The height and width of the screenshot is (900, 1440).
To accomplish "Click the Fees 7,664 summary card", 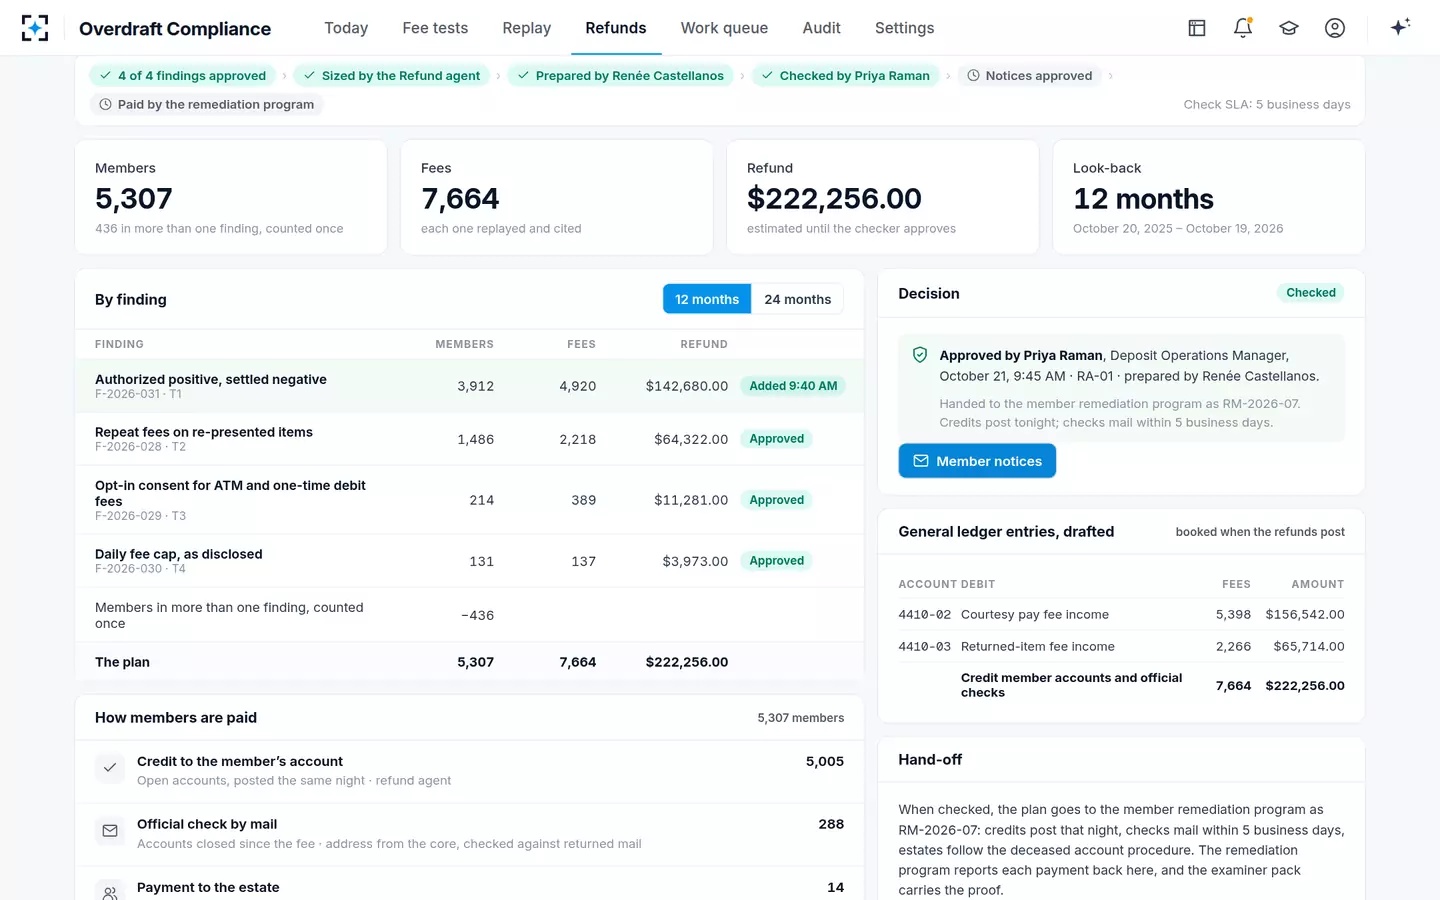I will [557, 197].
